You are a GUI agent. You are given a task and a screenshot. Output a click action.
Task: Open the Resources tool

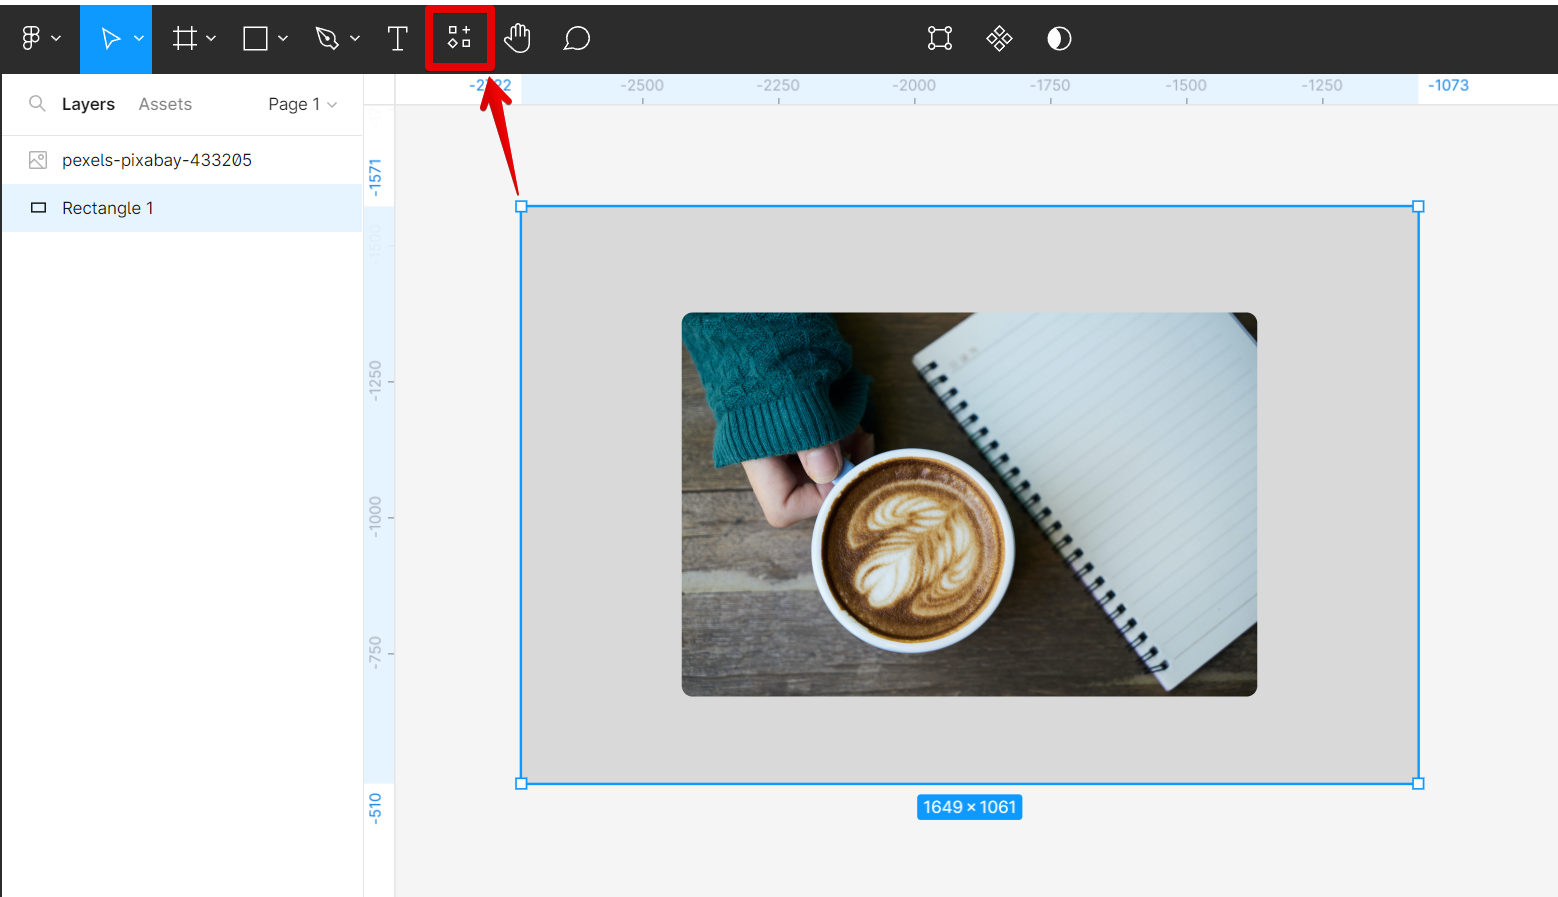pos(459,38)
